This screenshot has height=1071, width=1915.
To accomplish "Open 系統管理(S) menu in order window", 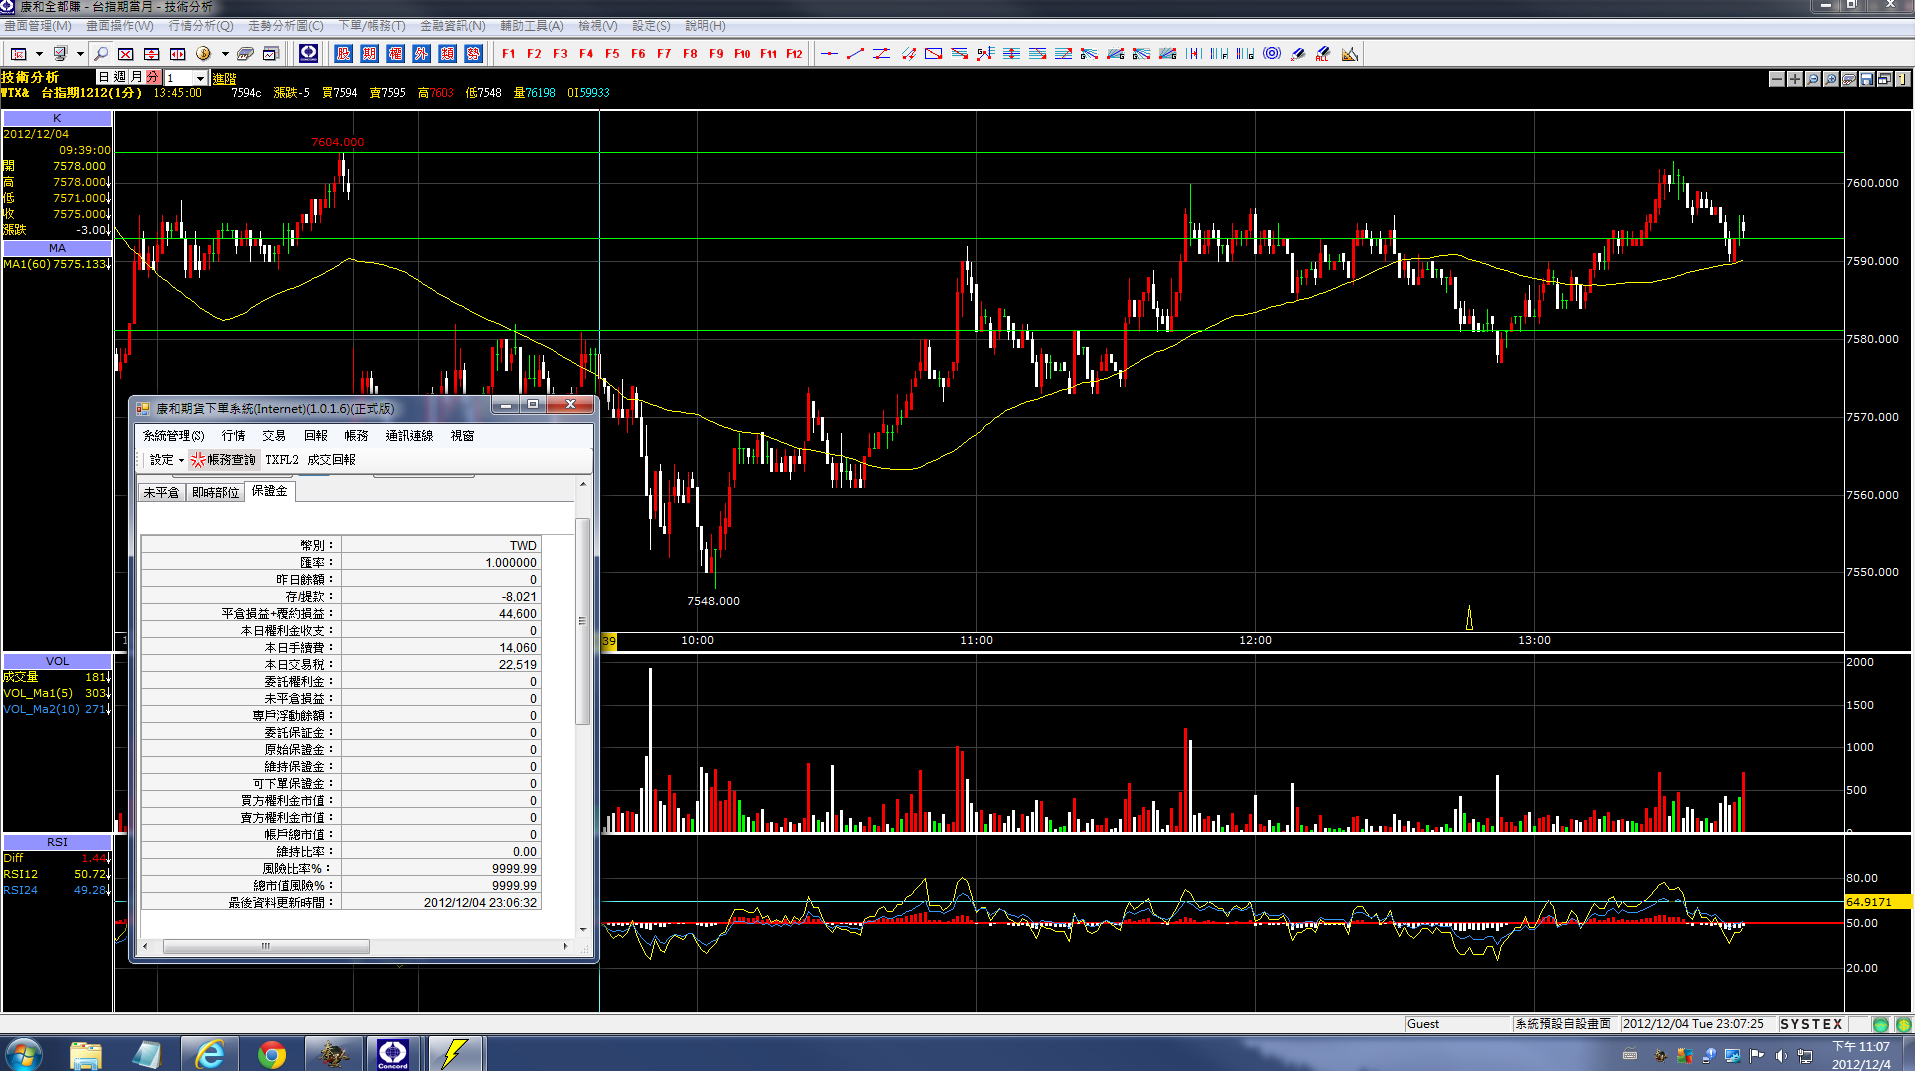I will pos(173,436).
